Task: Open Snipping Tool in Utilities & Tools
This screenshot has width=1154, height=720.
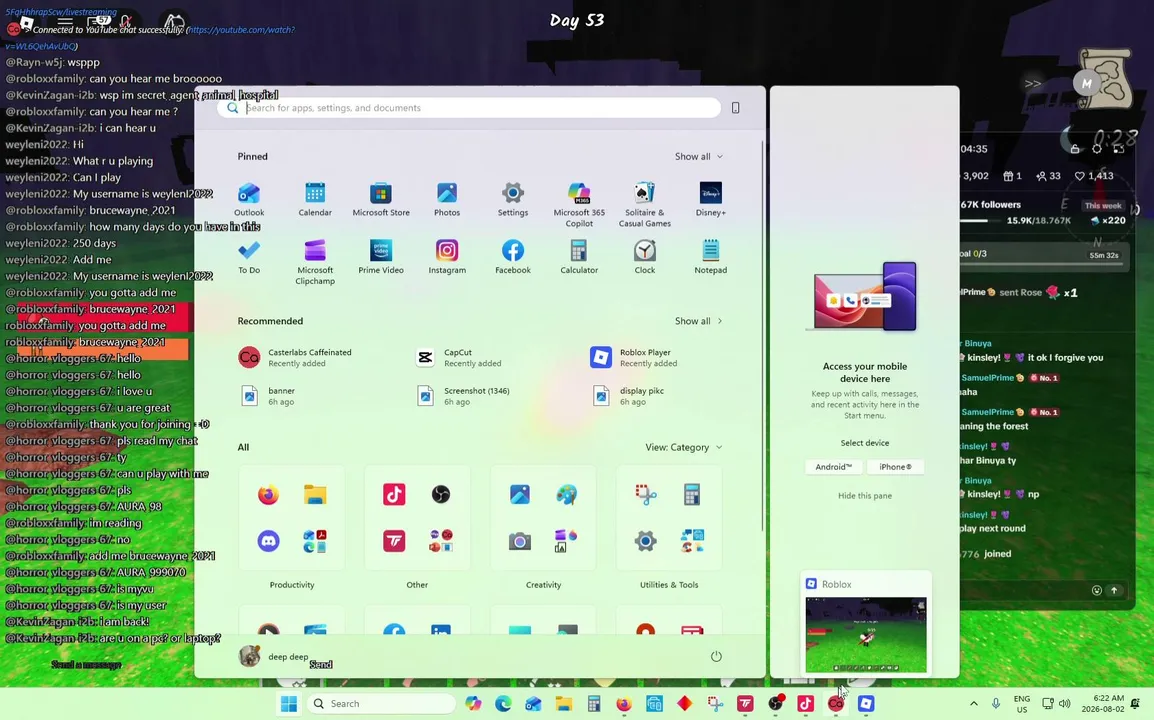Action: pos(645,494)
